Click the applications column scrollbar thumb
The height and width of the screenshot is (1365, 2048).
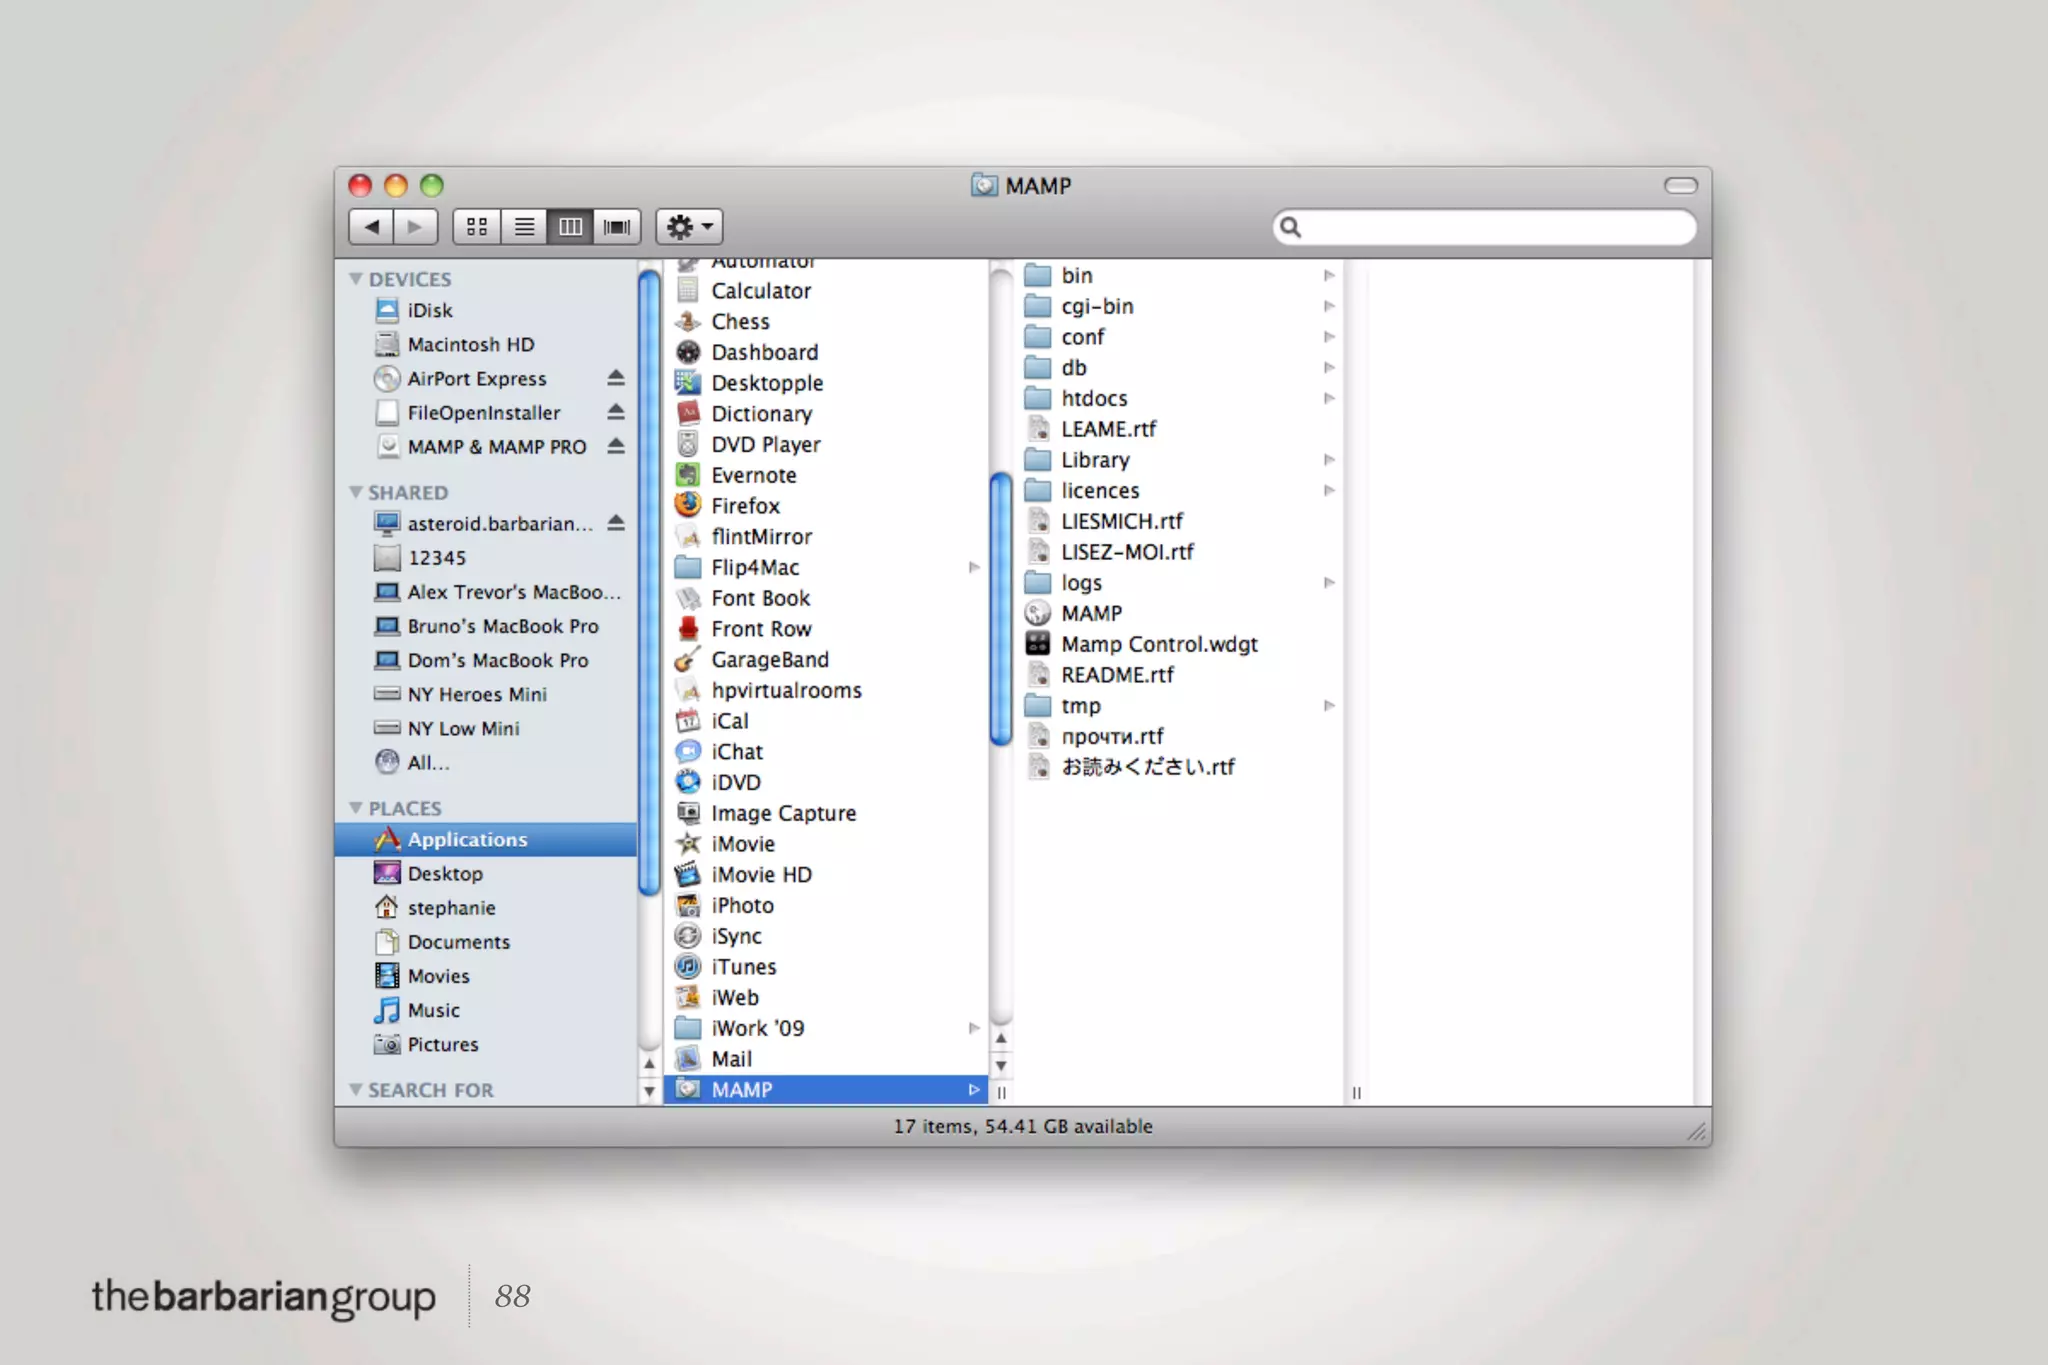[x=1000, y=610]
